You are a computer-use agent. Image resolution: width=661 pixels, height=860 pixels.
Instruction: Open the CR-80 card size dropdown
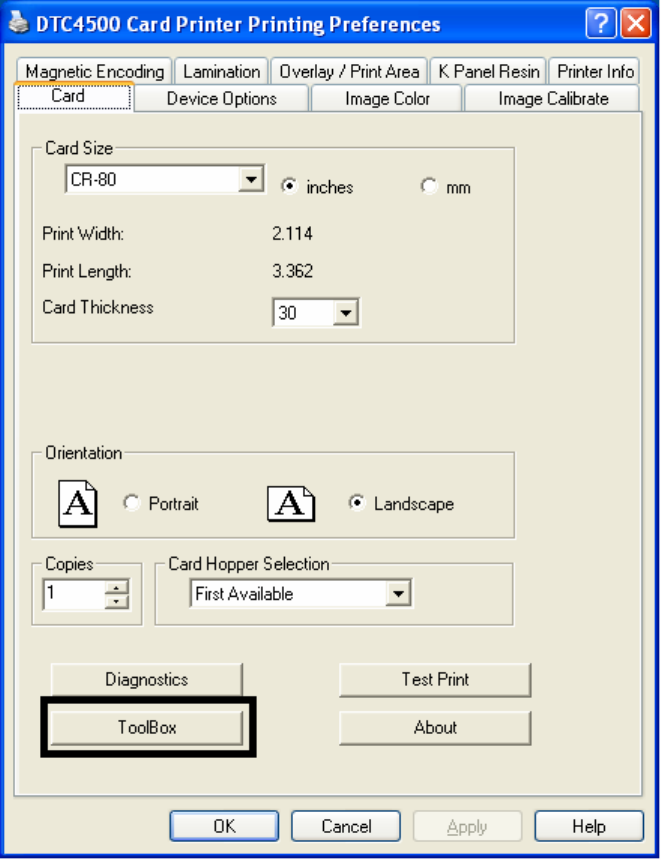pos(251,179)
